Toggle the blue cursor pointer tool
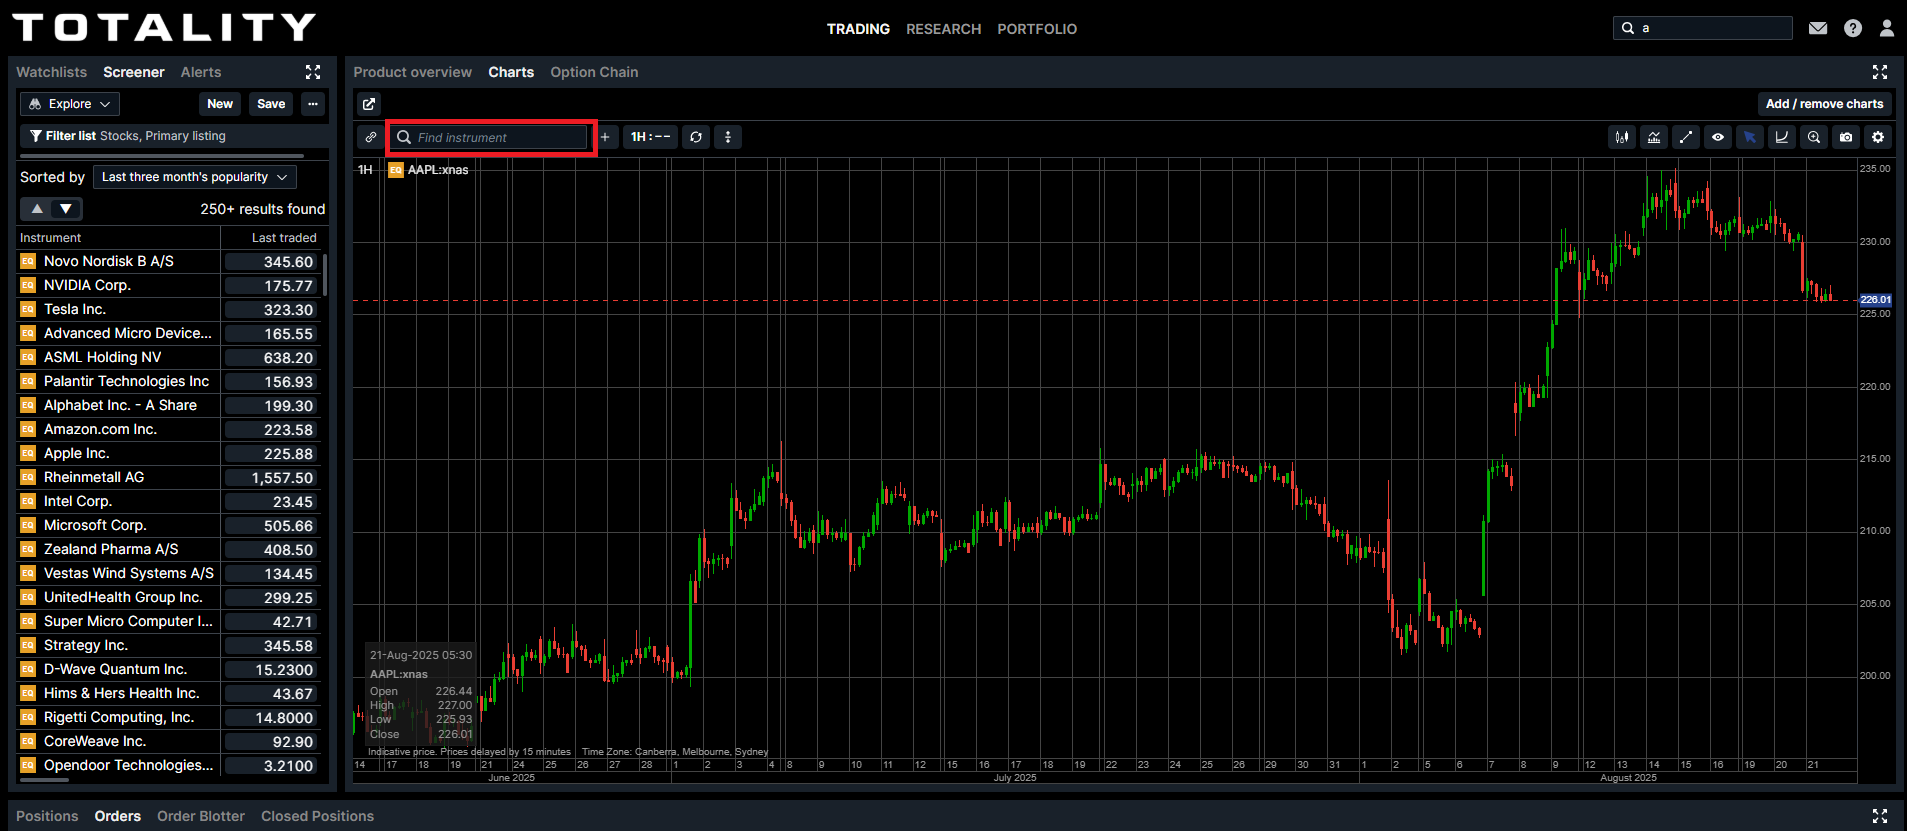This screenshot has height=831, width=1907. click(1750, 137)
